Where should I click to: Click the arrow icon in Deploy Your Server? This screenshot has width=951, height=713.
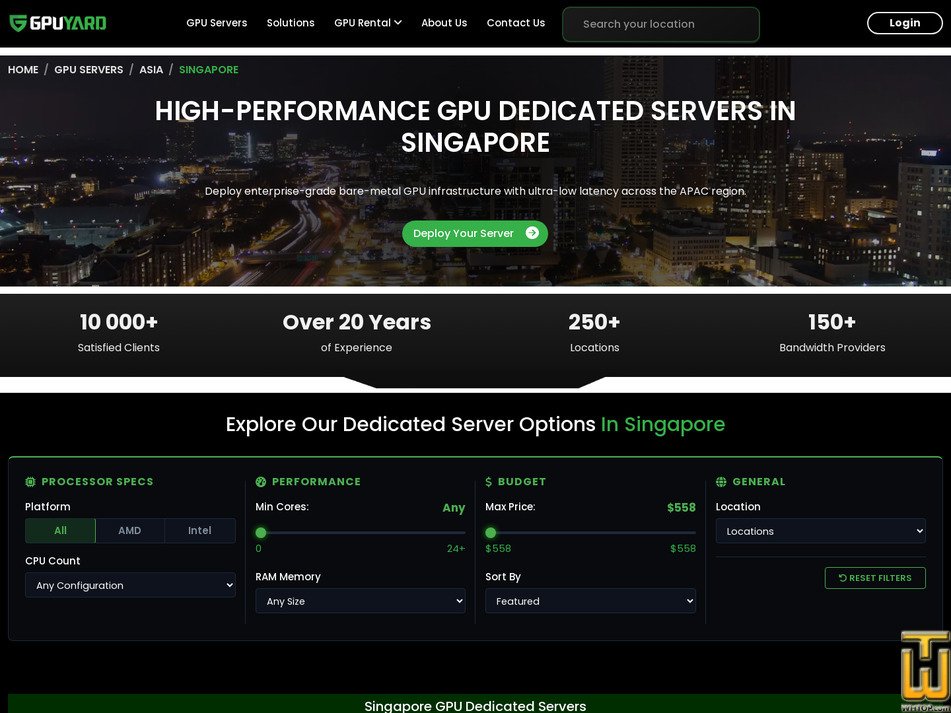point(532,233)
